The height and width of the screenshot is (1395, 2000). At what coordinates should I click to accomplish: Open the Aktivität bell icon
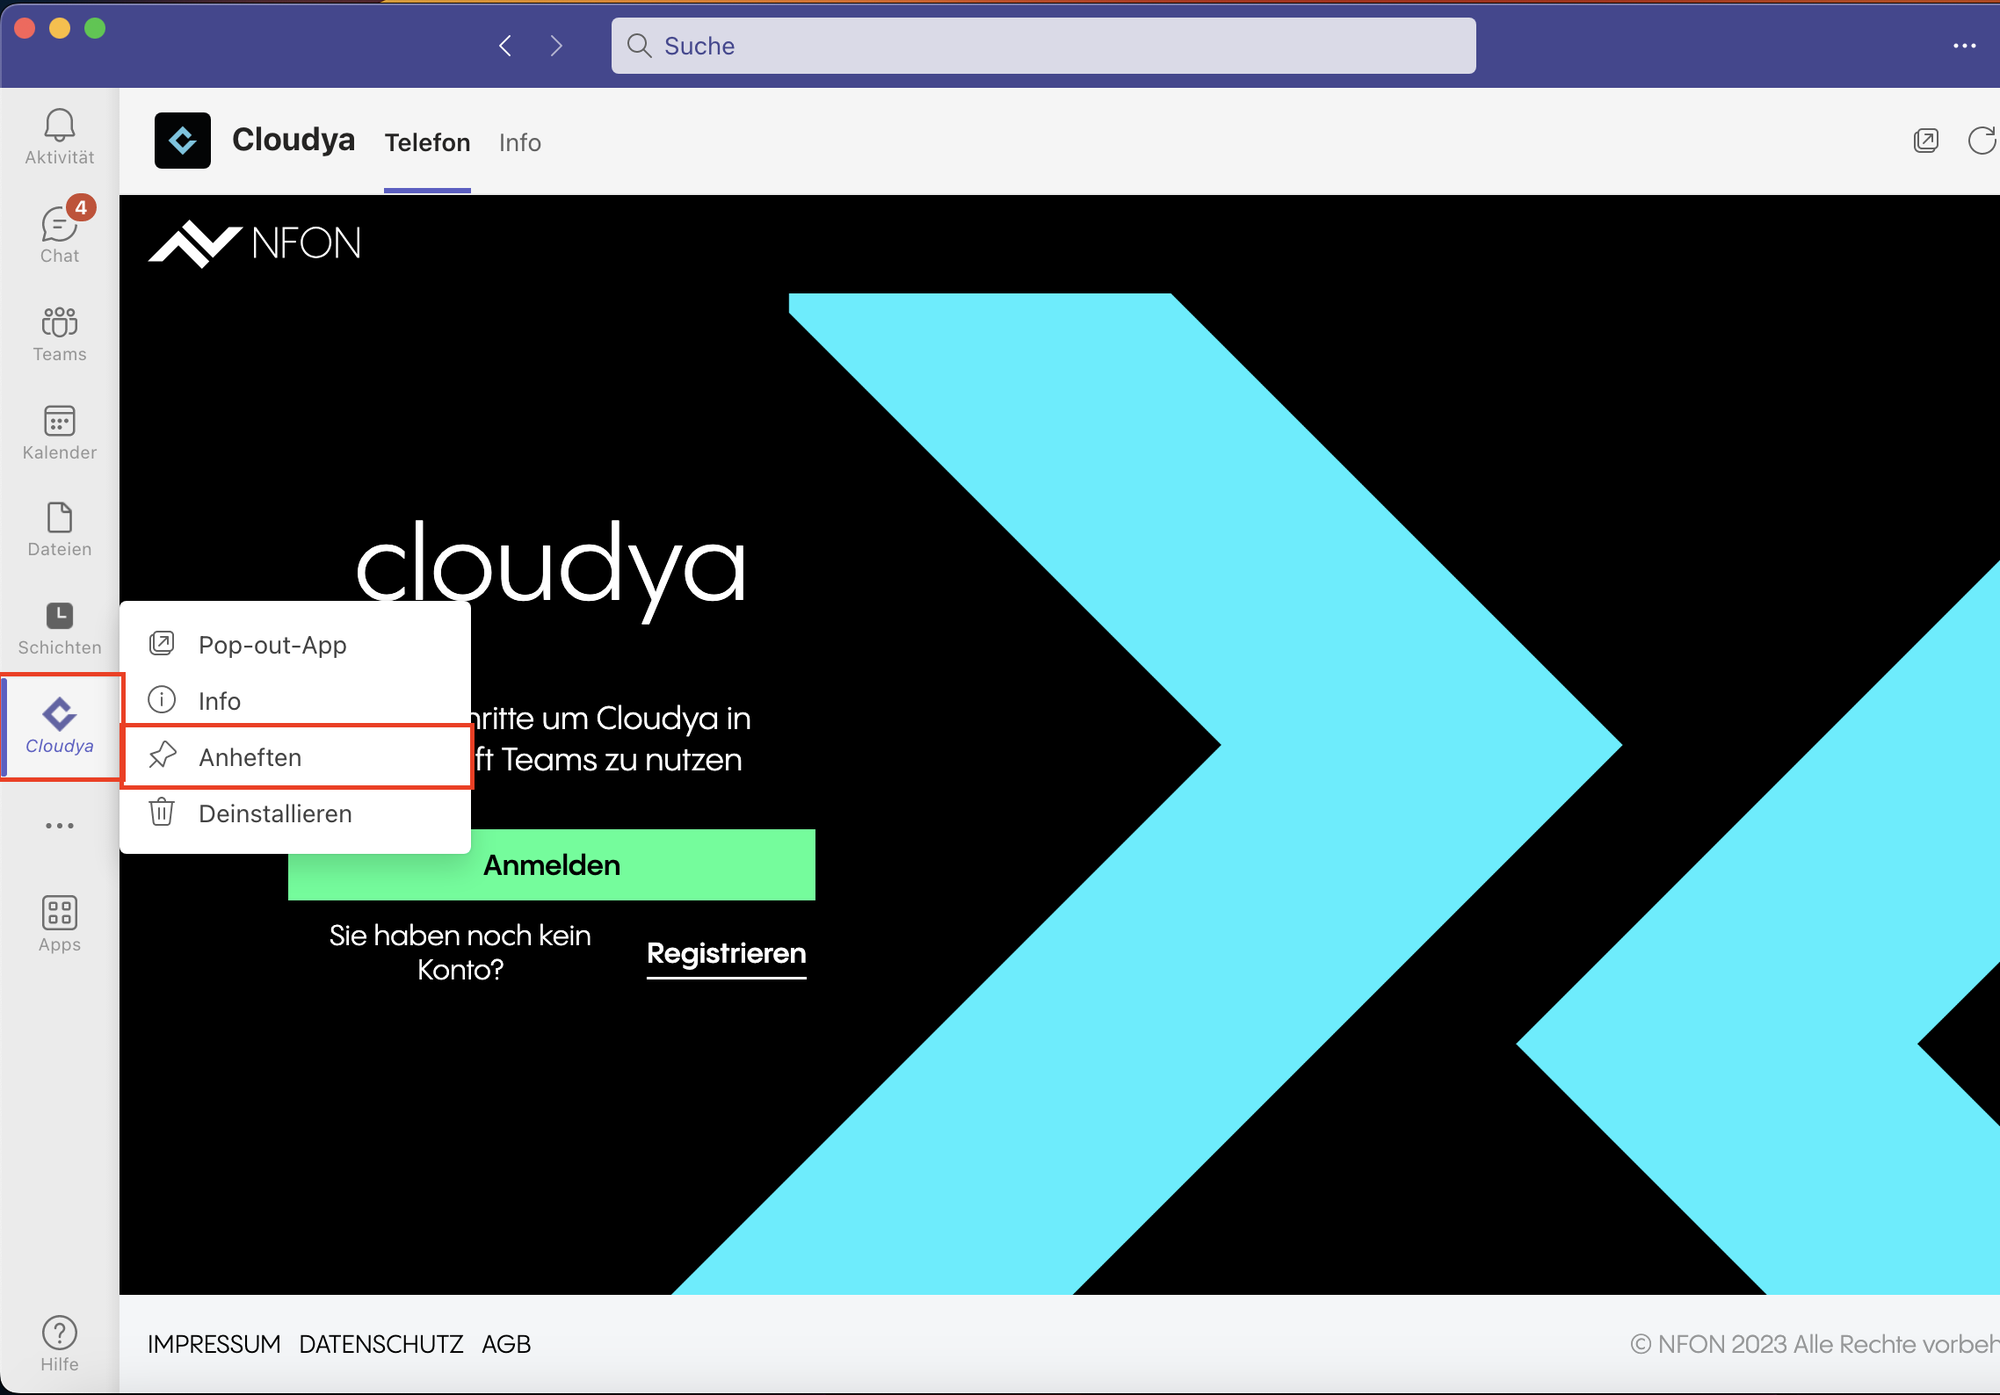(59, 136)
